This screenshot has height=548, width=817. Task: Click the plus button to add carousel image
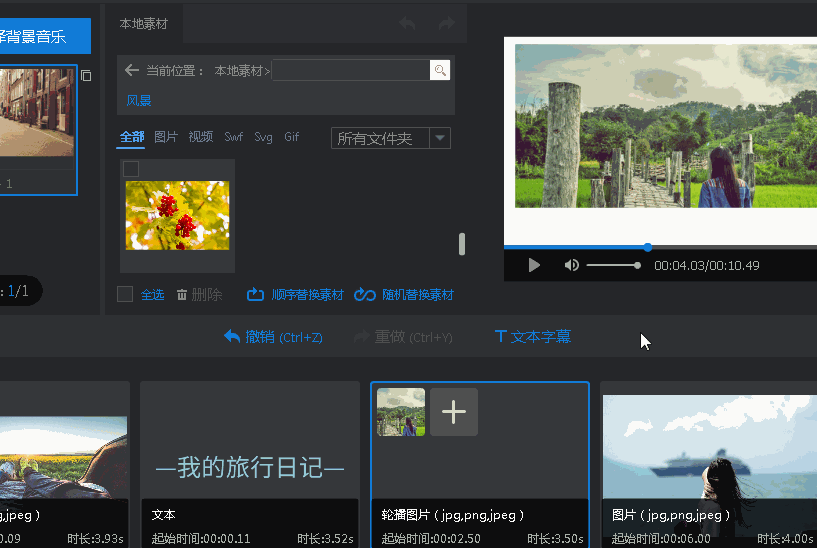(454, 412)
